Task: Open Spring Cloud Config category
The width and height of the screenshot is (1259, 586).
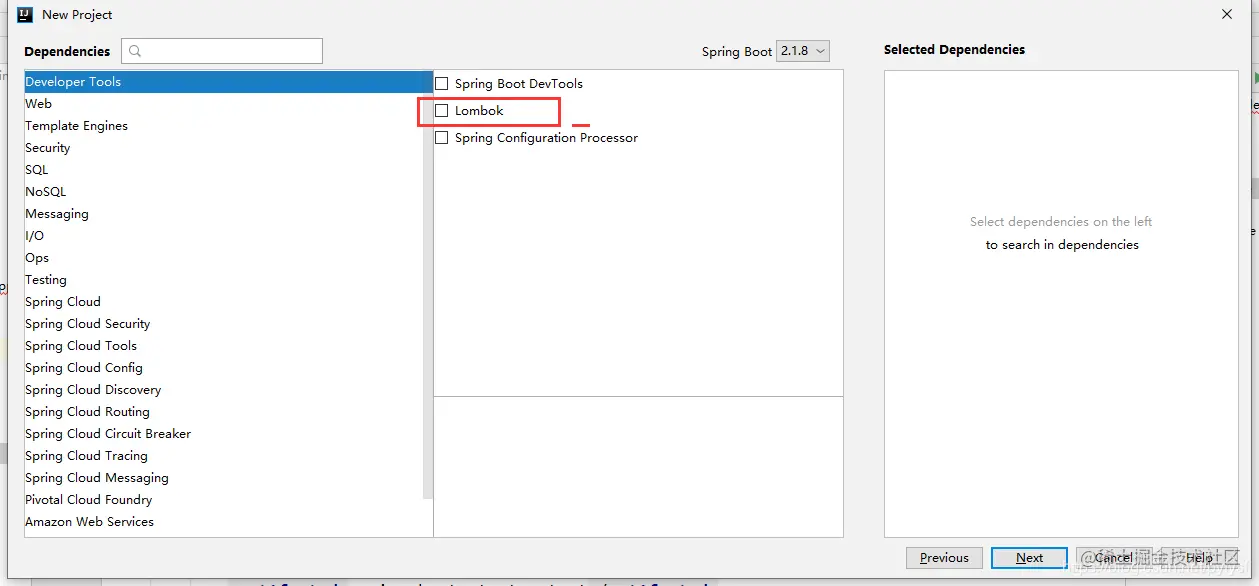Action: pos(228,368)
